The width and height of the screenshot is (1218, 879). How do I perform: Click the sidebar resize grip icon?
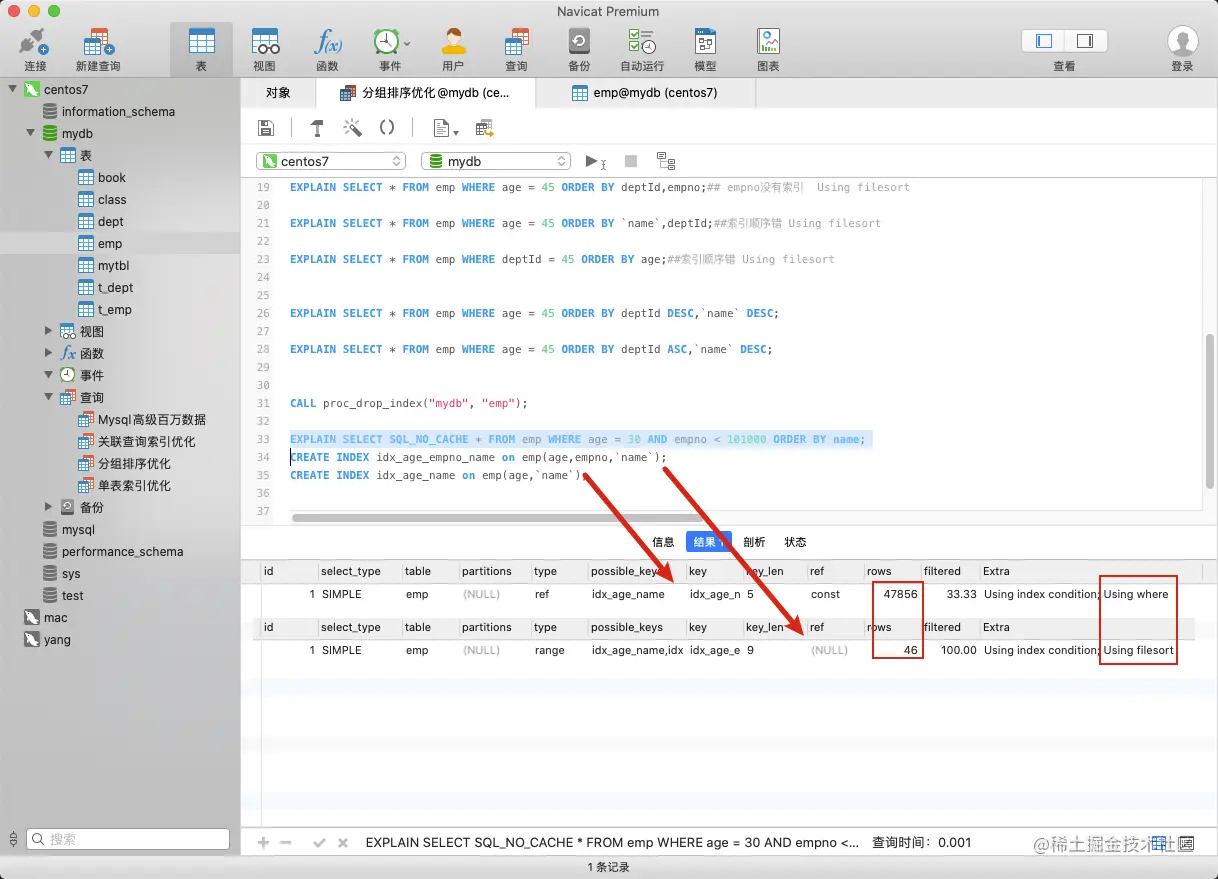click(13, 840)
